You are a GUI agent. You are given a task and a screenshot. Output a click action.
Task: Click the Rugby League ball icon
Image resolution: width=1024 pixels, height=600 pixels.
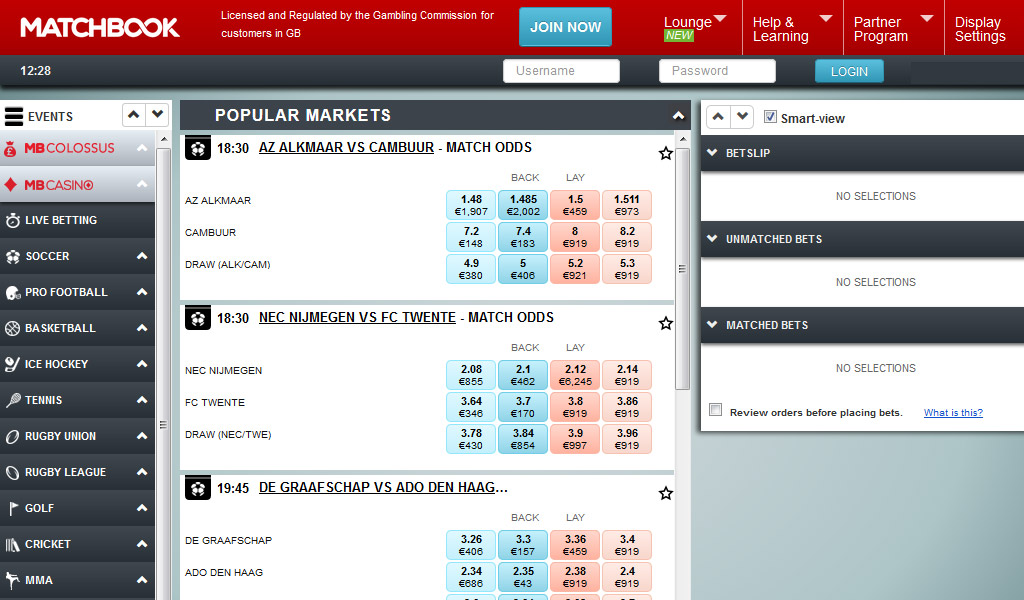(12, 472)
